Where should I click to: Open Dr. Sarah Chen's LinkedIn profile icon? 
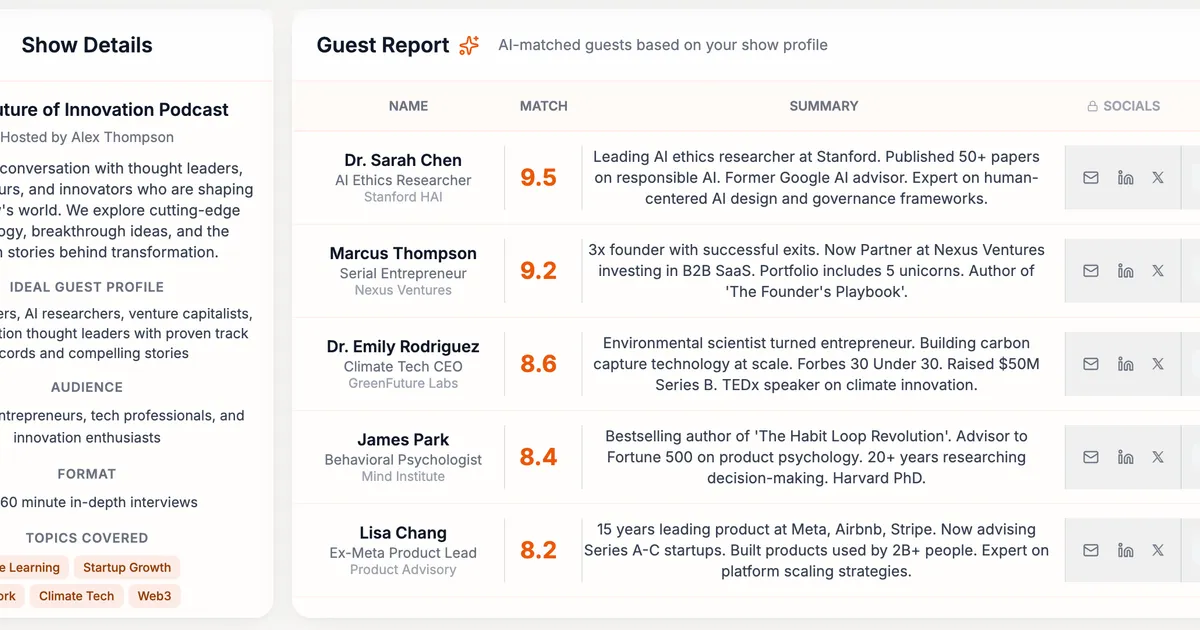tap(1125, 178)
